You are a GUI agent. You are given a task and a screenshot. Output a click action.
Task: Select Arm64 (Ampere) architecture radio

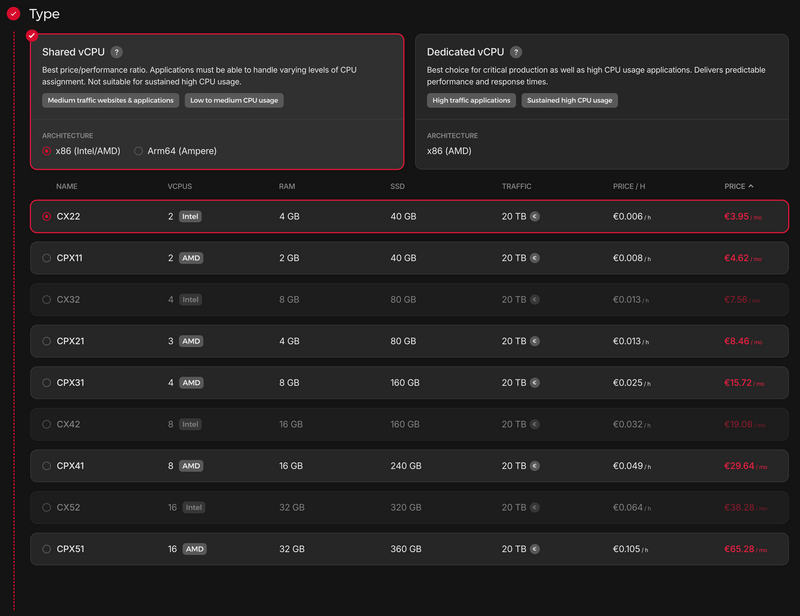click(x=138, y=151)
